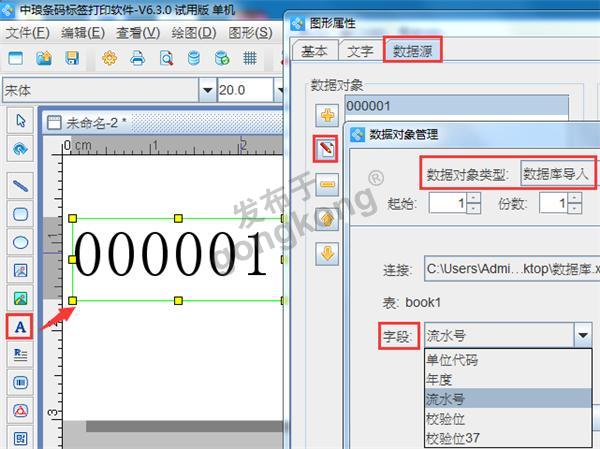The height and width of the screenshot is (449, 600).
Task: Add a new data object plus button
Action: click(x=327, y=115)
